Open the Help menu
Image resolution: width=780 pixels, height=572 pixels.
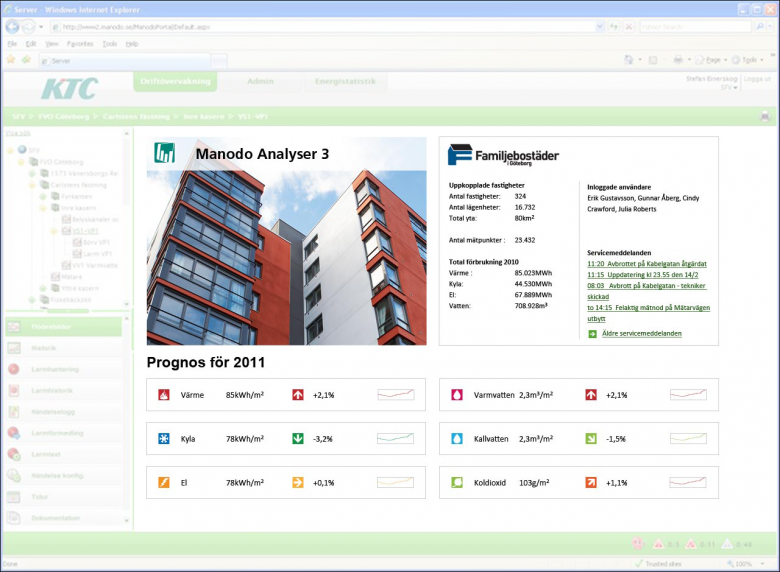click(x=132, y=44)
